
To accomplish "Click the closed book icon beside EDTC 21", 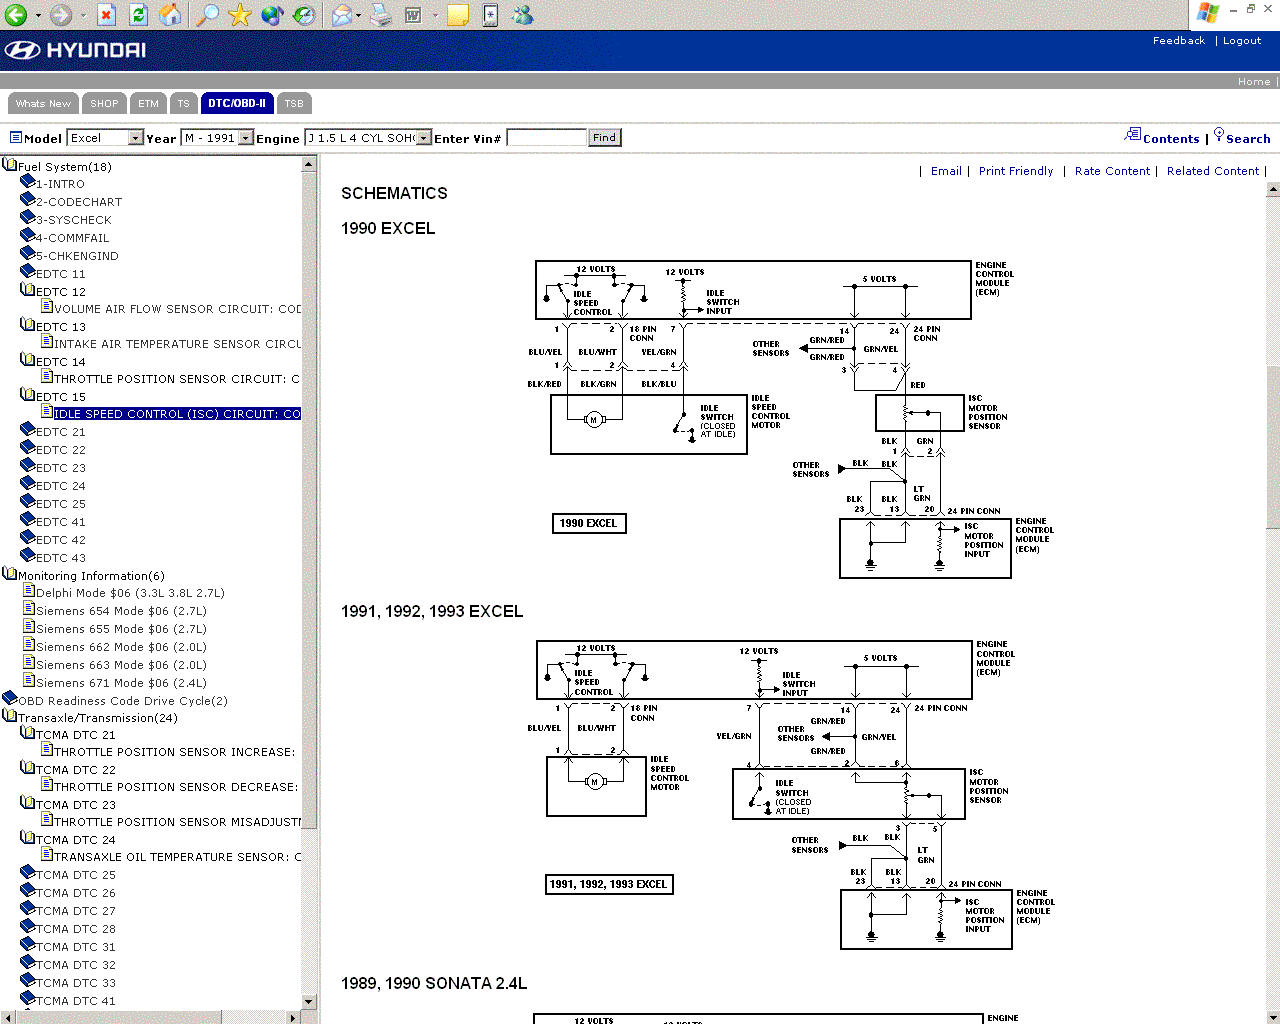I will tap(28, 431).
